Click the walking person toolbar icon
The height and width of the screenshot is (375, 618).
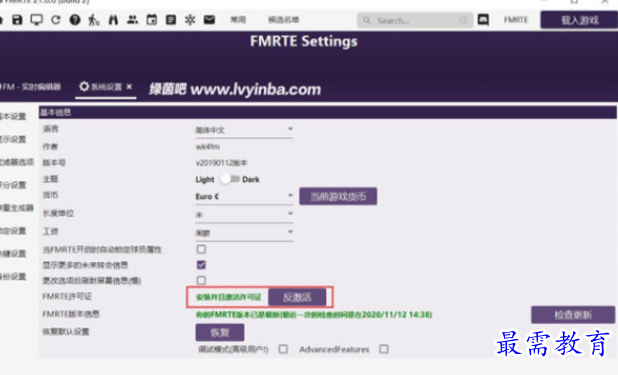click(x=94, y=20)
